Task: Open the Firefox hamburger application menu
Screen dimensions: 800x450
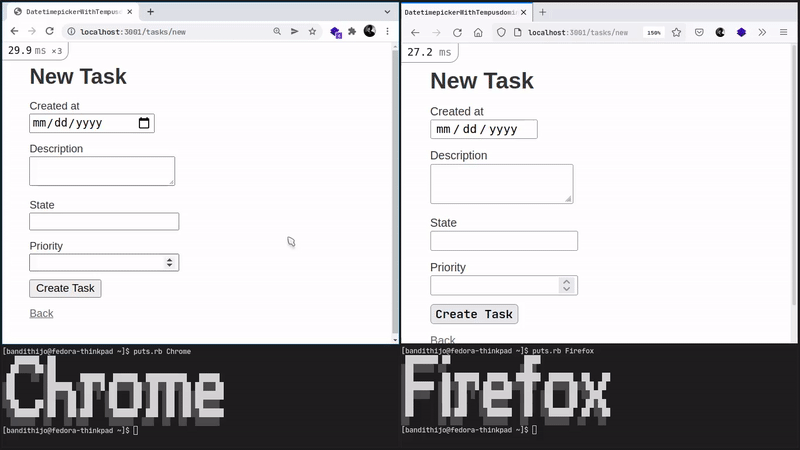Action: point(784,32)
